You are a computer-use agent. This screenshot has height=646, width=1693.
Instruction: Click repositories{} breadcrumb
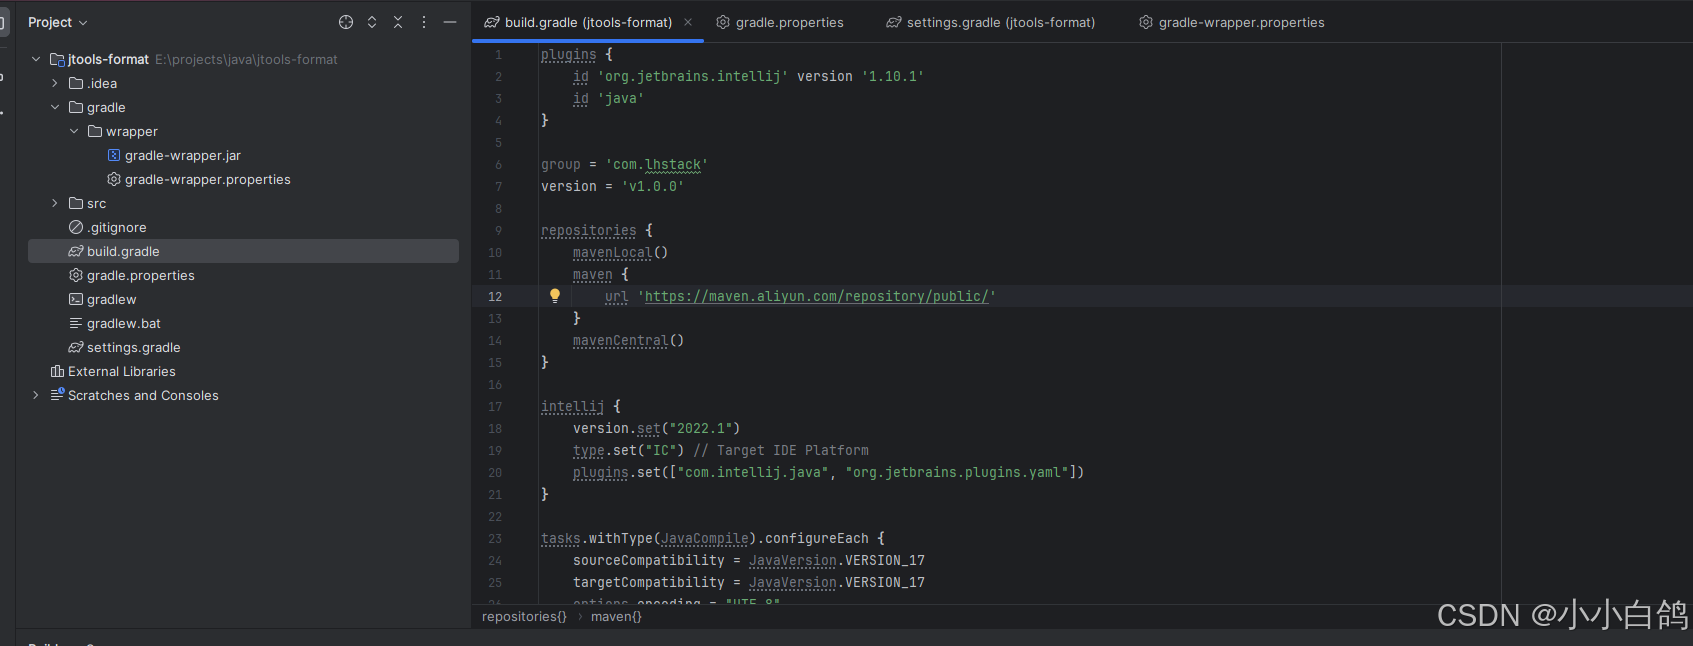coord(524,616)
